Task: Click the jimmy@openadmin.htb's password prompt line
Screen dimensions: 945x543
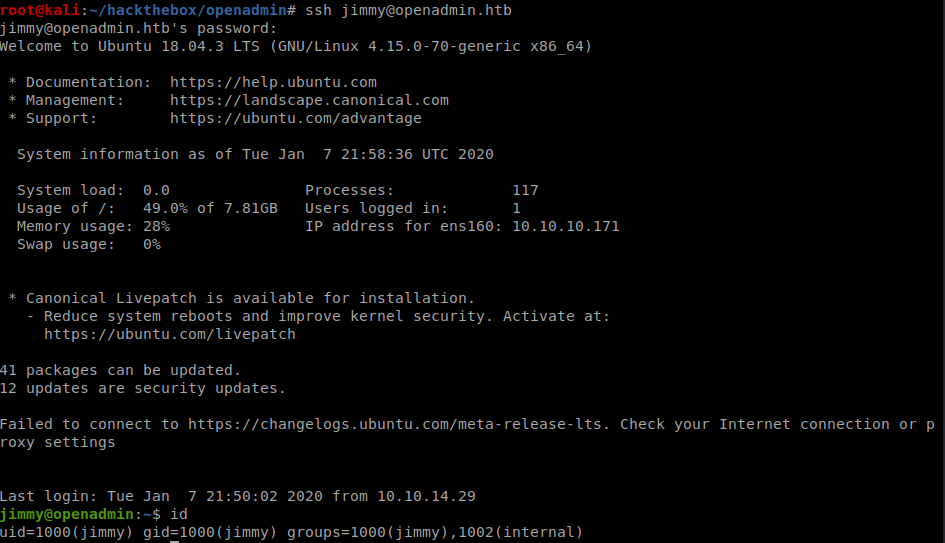Action: [x=139, y=28]
